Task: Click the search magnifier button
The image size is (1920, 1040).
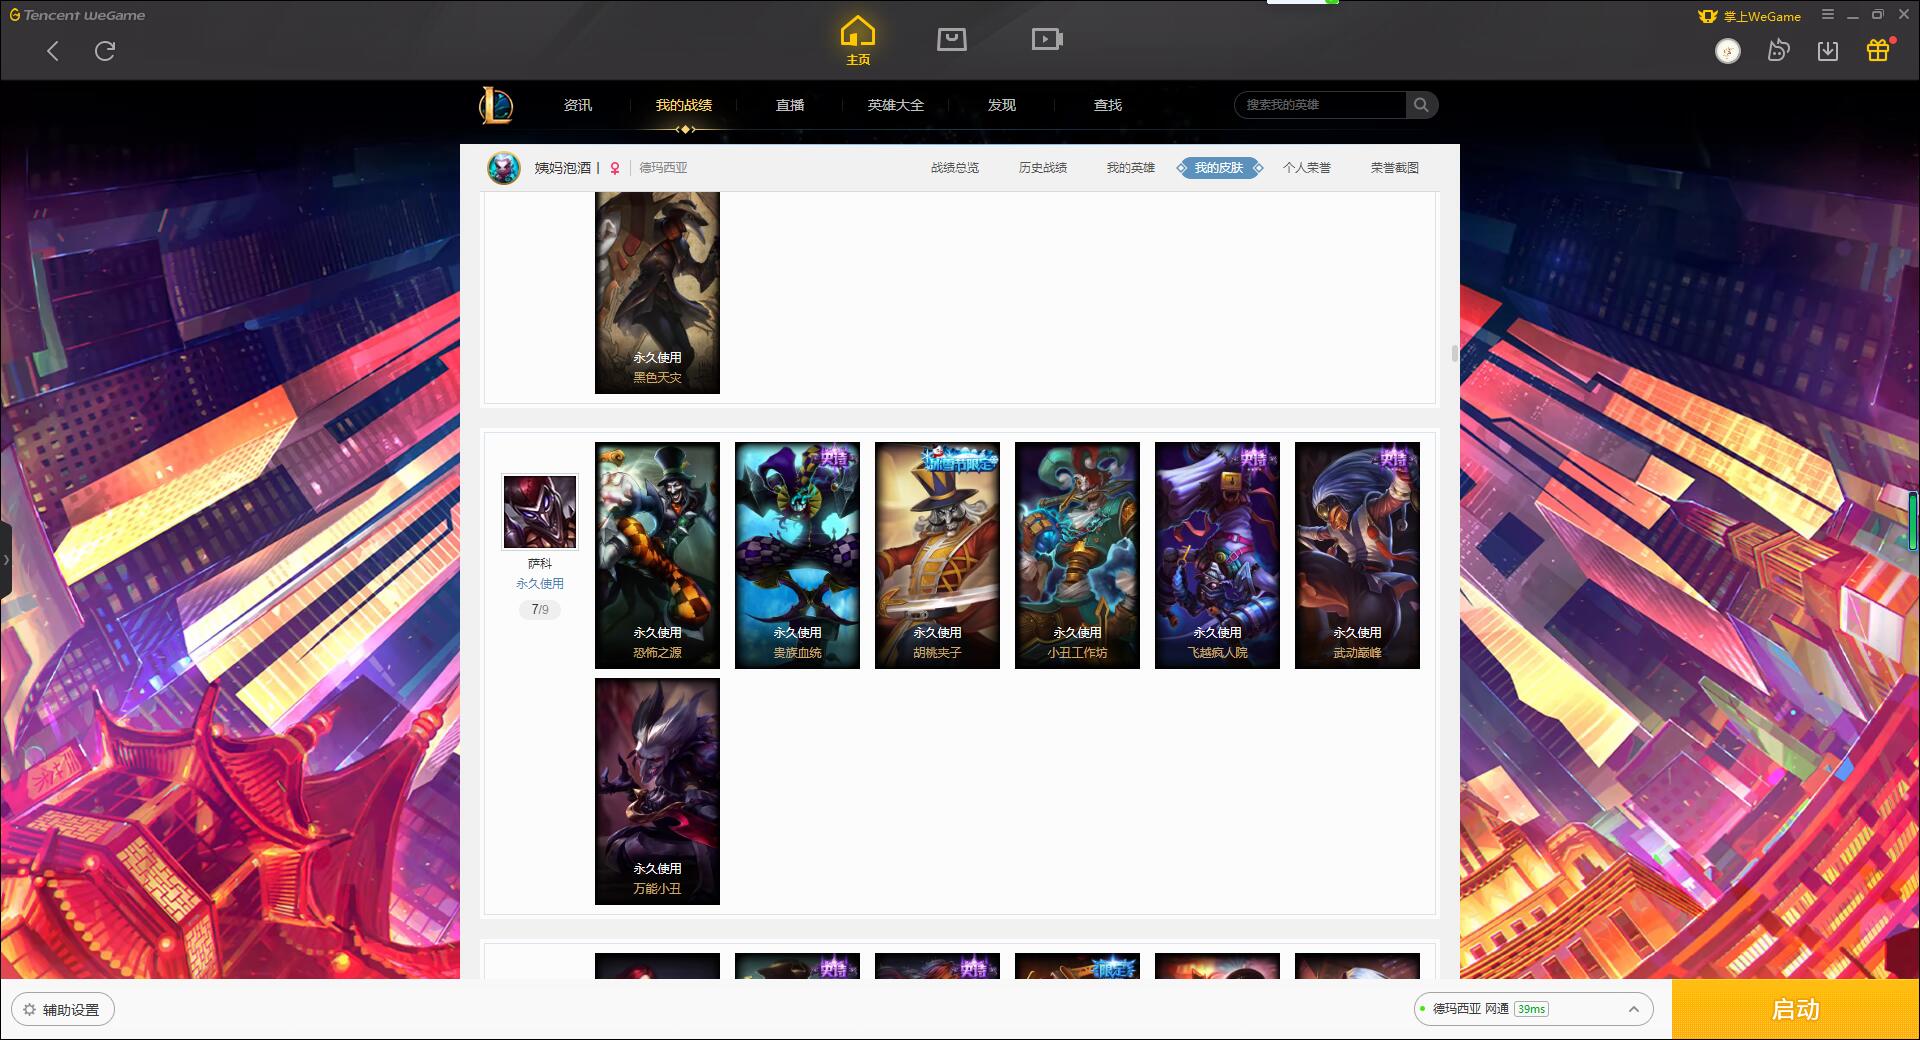Action: 1421,105
